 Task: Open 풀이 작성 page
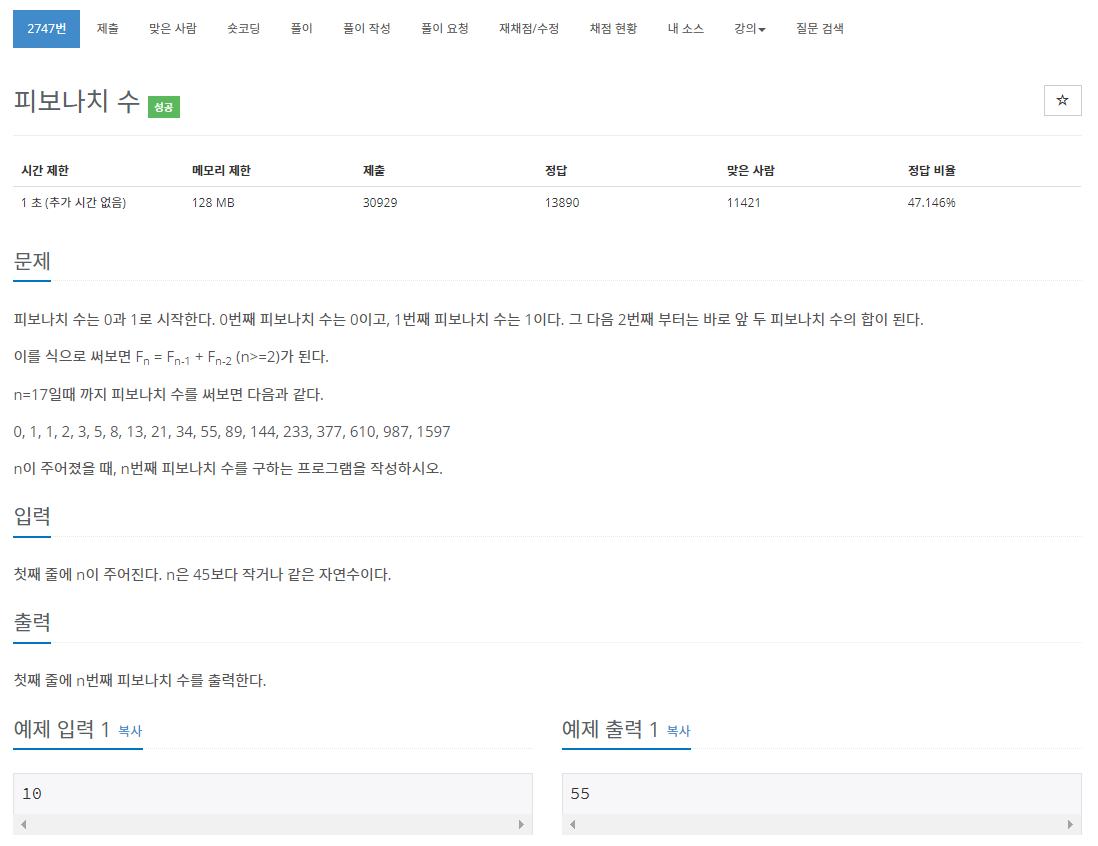366,29
